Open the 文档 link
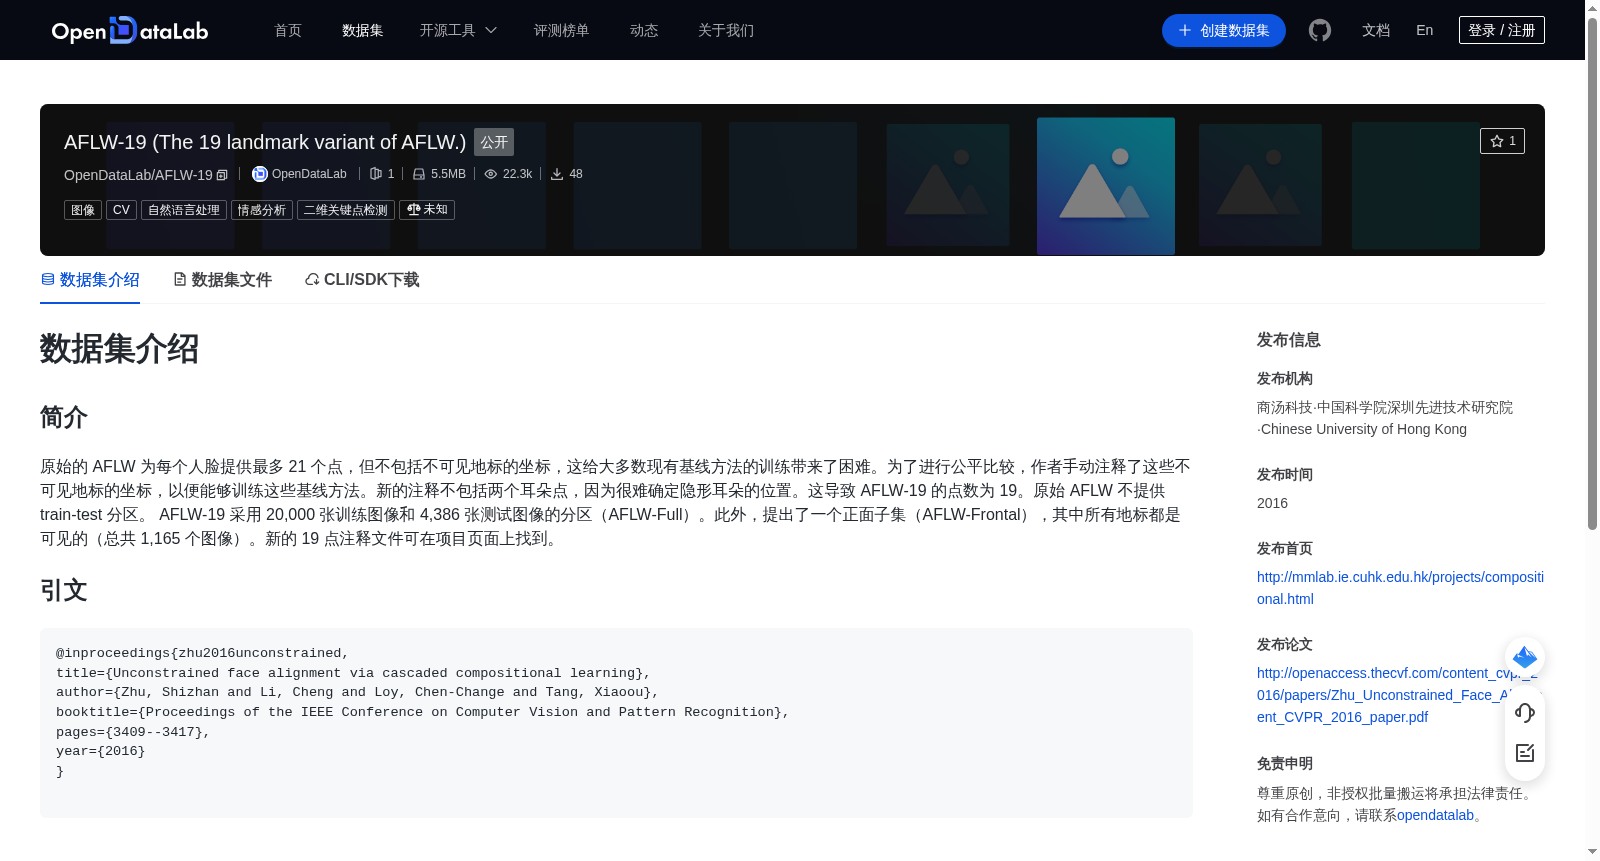The width and height of the screenshot is (1600, 861). tap(1376, 30)
